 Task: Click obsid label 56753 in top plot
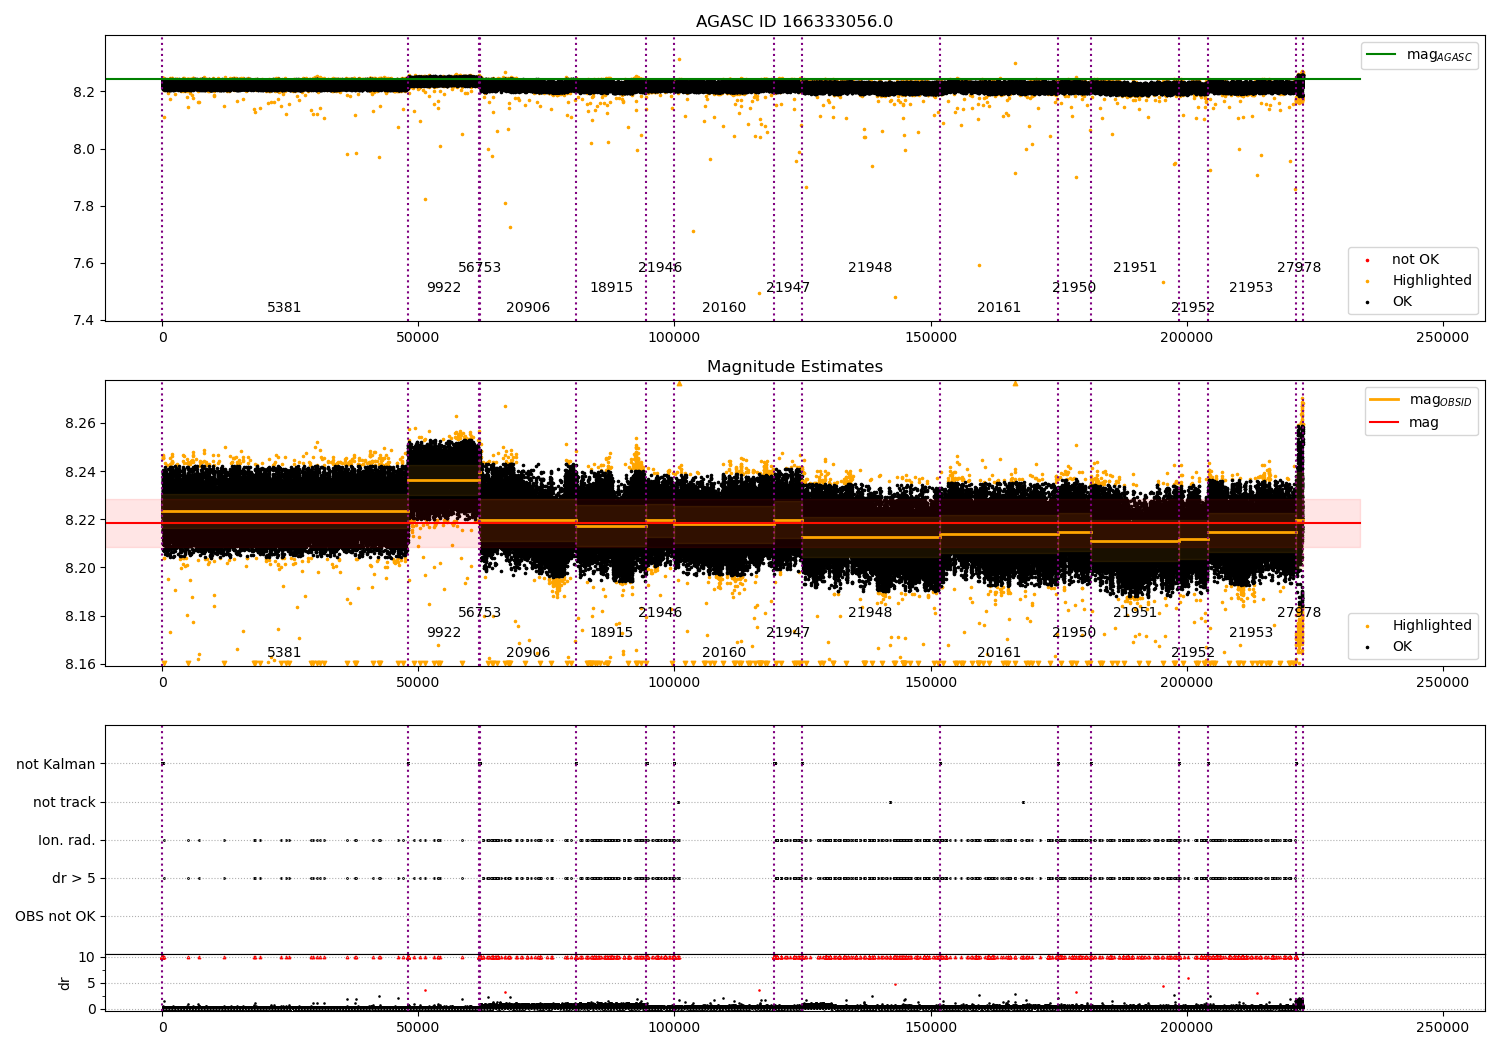coord(480,268)
